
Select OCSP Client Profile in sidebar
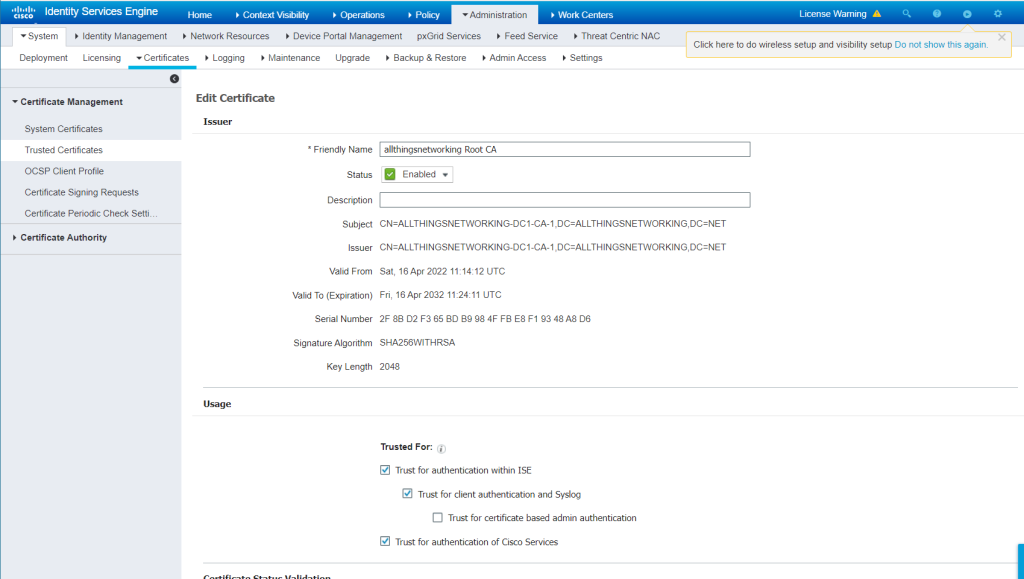(x=64, y=171)
